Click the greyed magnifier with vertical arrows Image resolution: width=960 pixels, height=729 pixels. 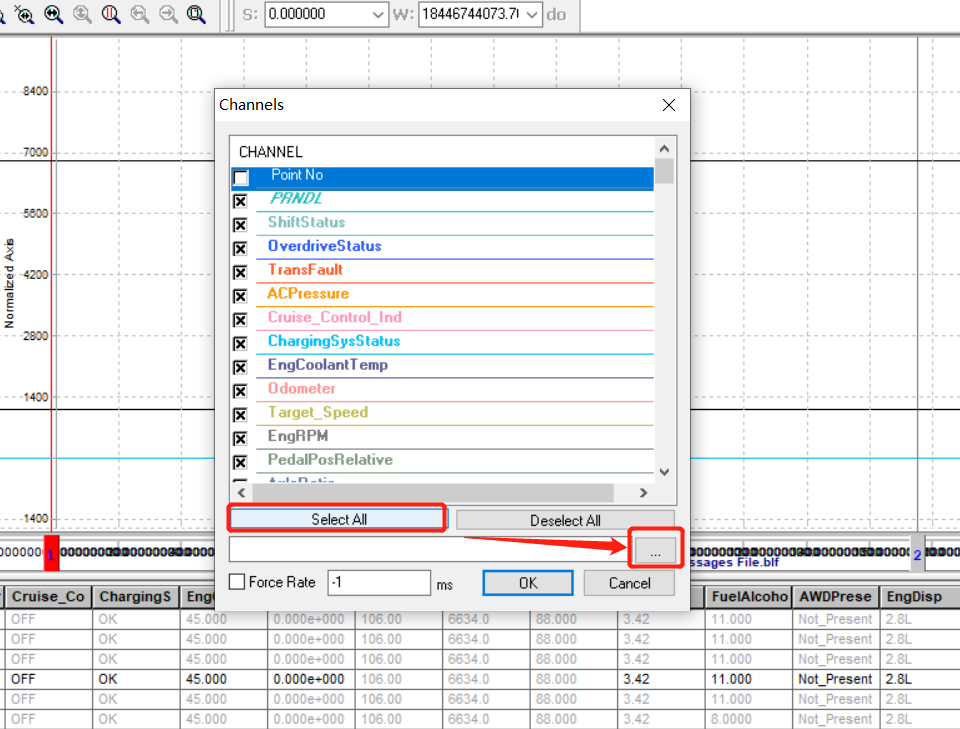82,13
